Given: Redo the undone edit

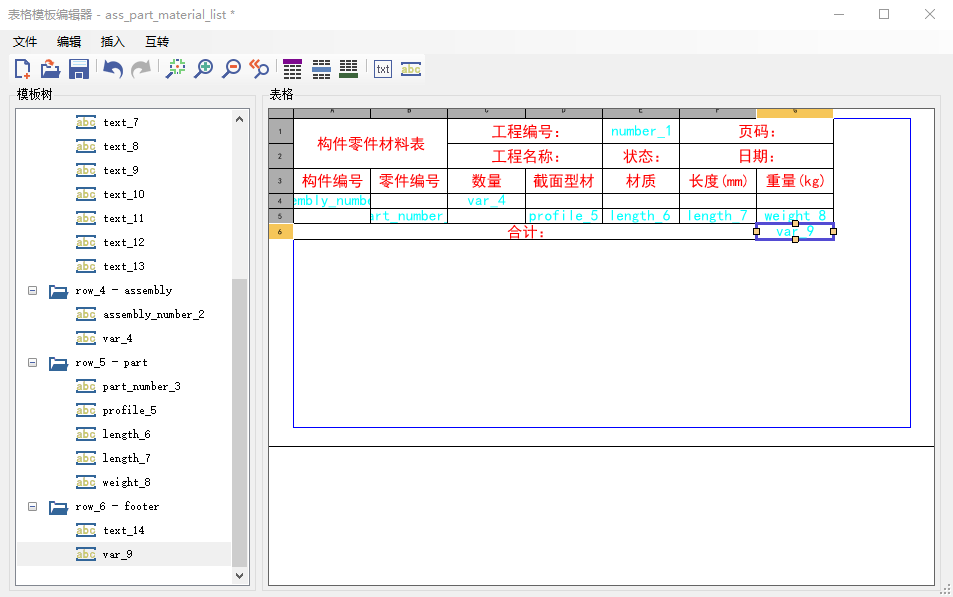Looking at the screenshot, I should point(141,69).
